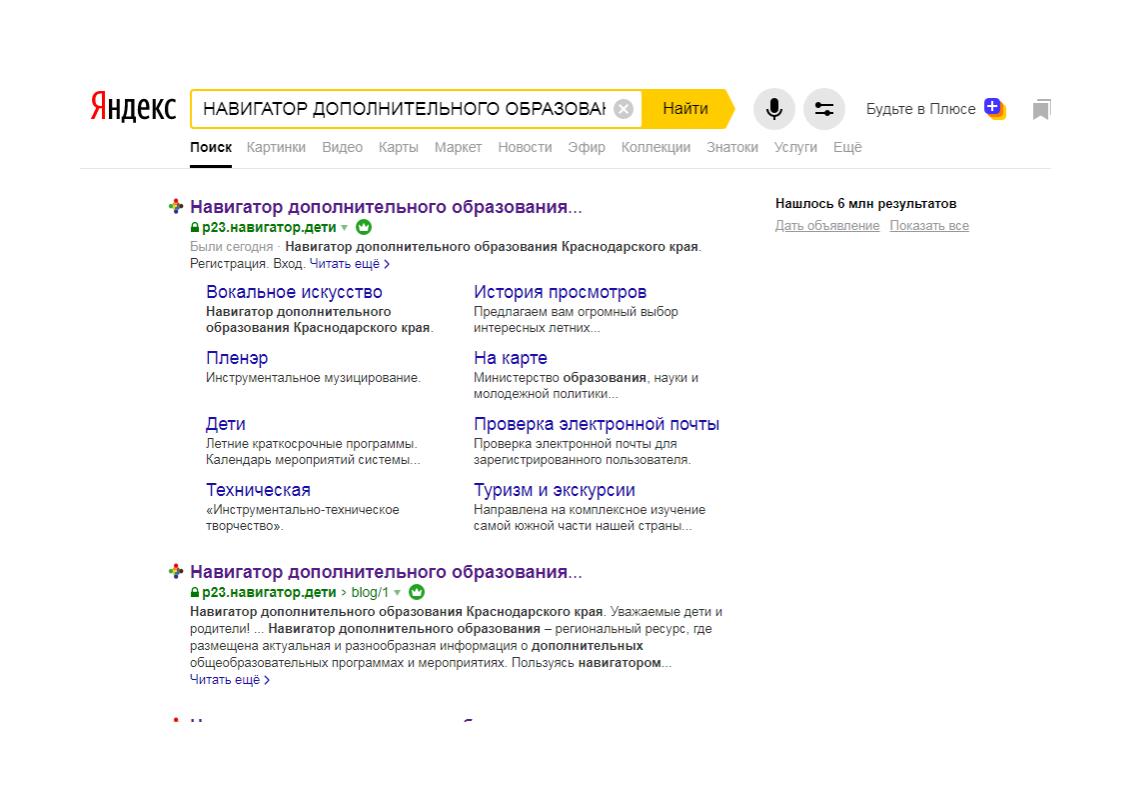Viewport: 1122px width, 793px height.
Task: Open first Навигатор дополнительного образования result title
Action: [x=386, y=207]
